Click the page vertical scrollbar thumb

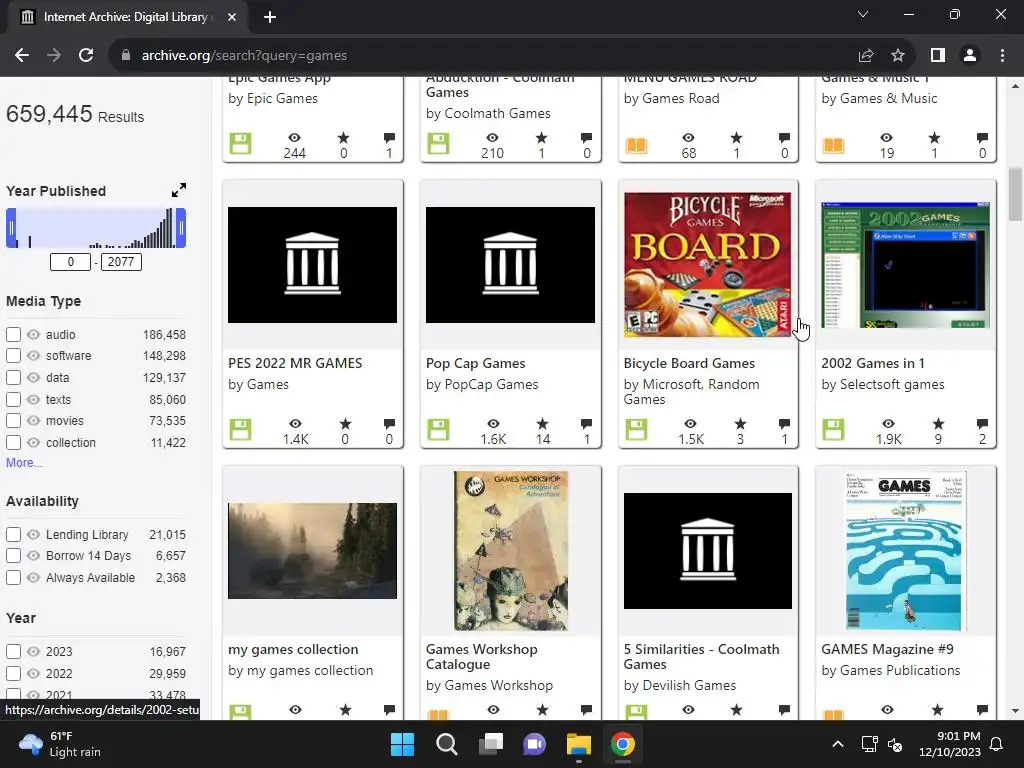1015,195
